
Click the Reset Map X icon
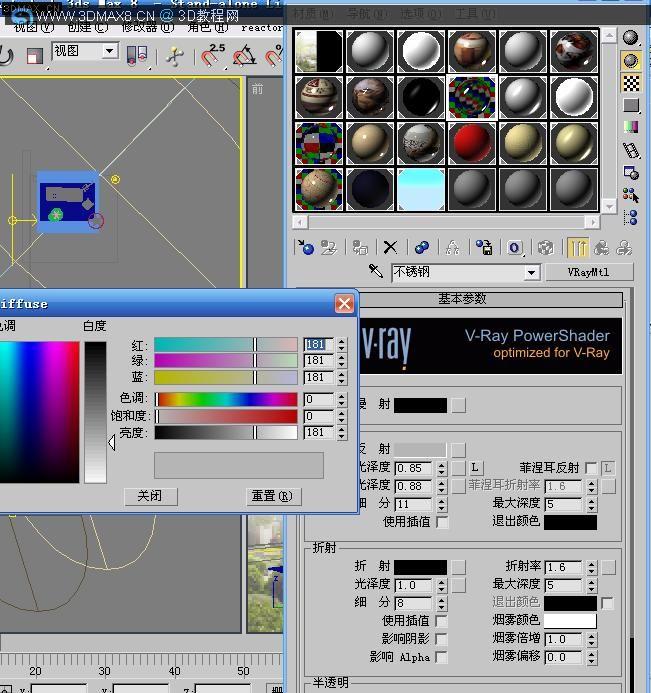pos(390,248)
